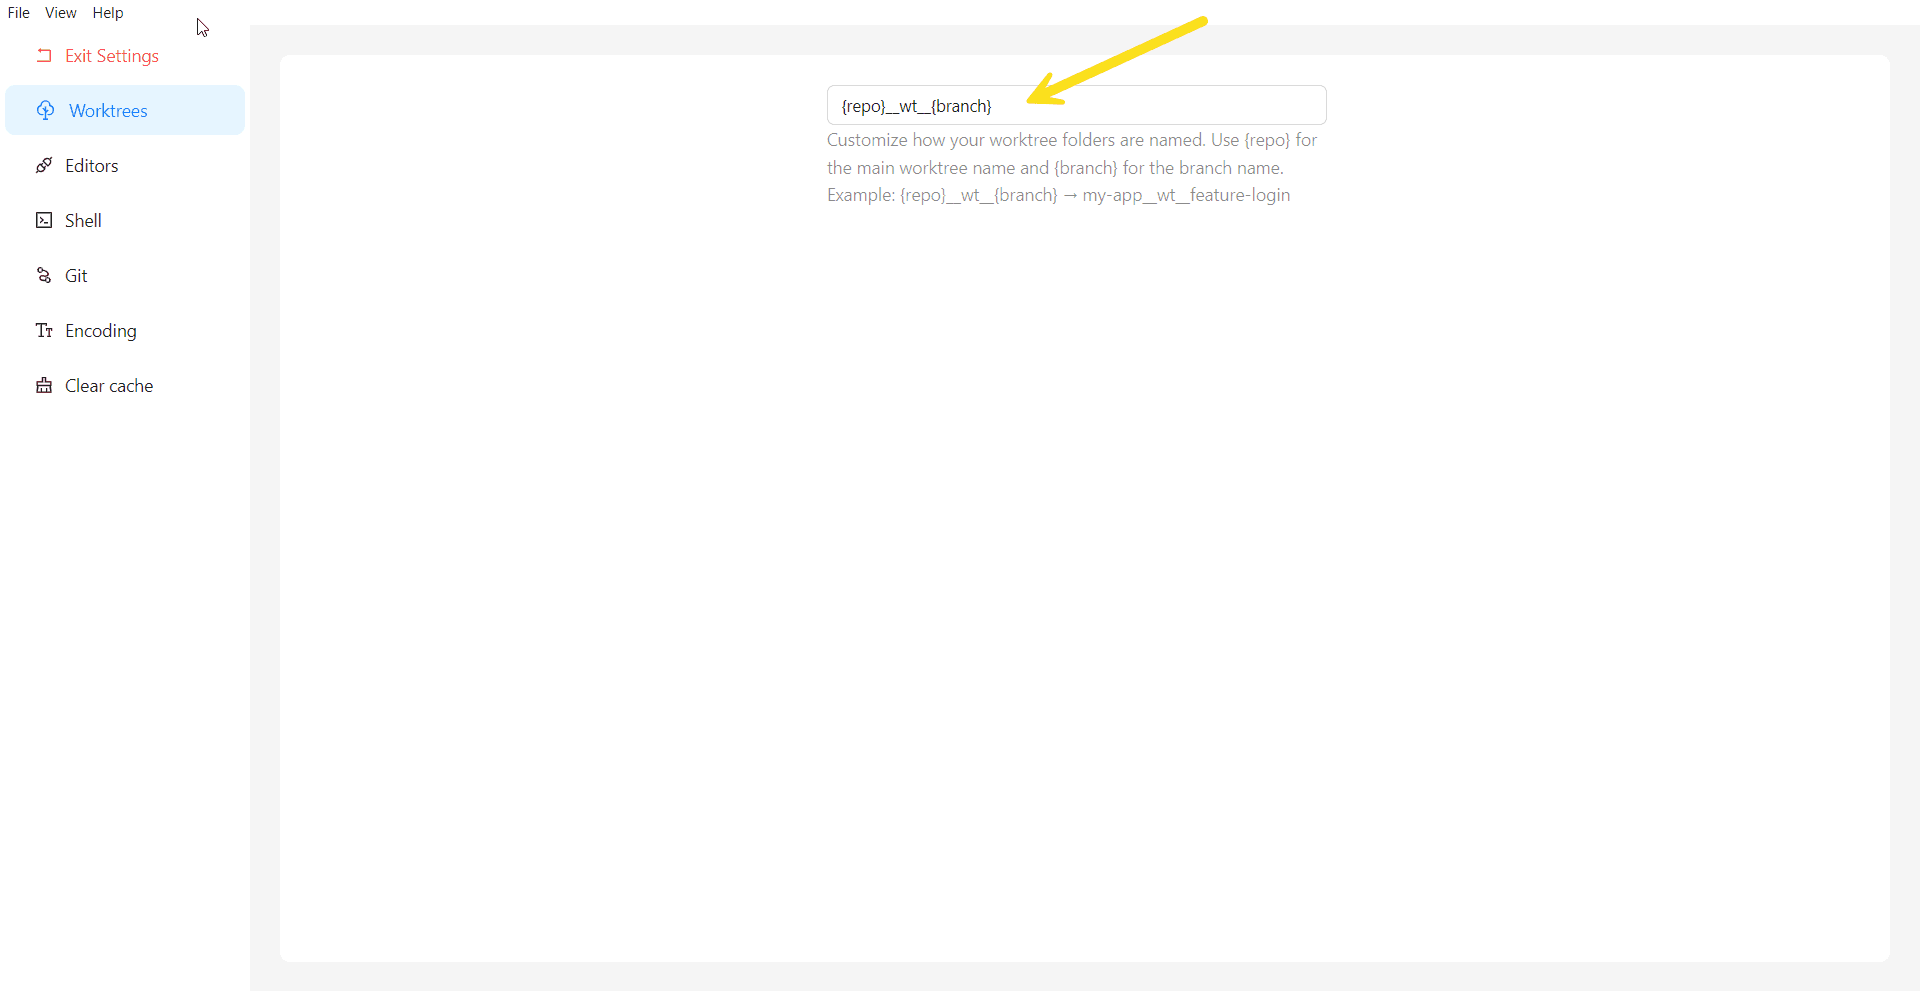The image size is (1920, 991).
Task: Open the Help menu
Action: point(108,13)
